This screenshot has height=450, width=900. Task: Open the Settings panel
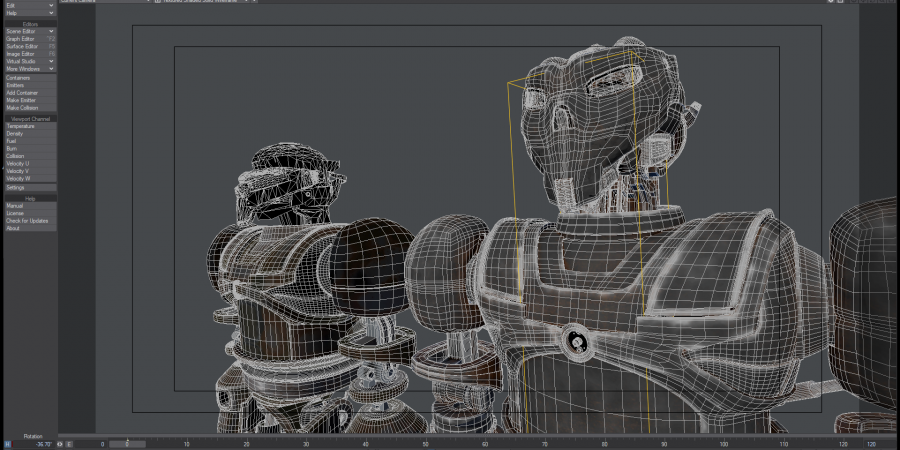point(30,187)
